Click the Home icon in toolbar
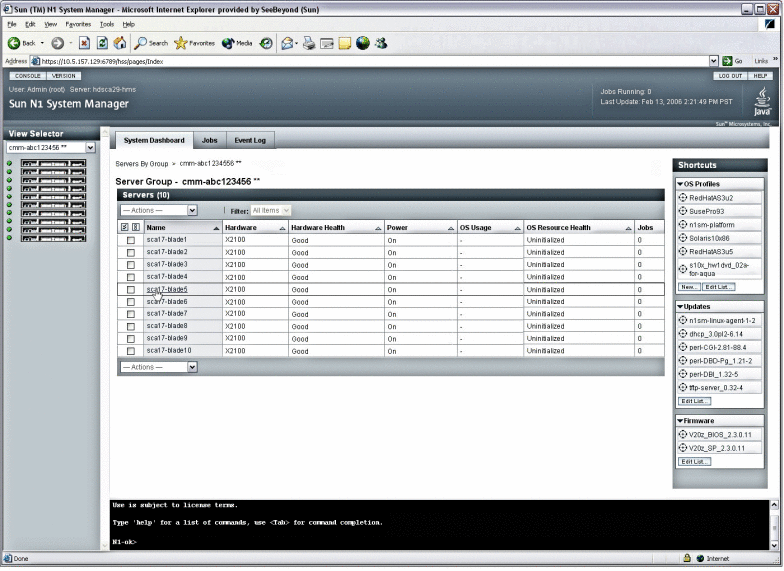Screen dimensions: 784x571 [120, 44]
